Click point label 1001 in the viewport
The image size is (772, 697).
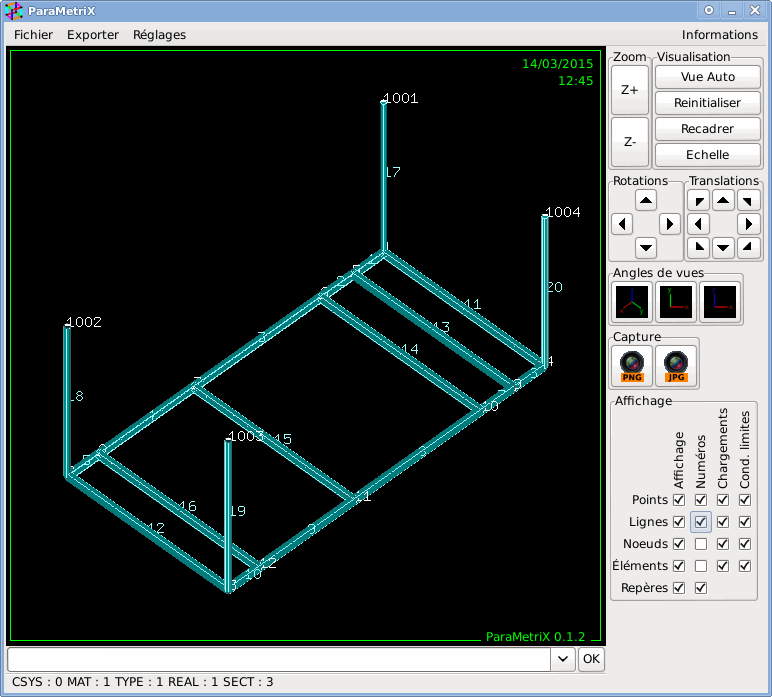401,98
